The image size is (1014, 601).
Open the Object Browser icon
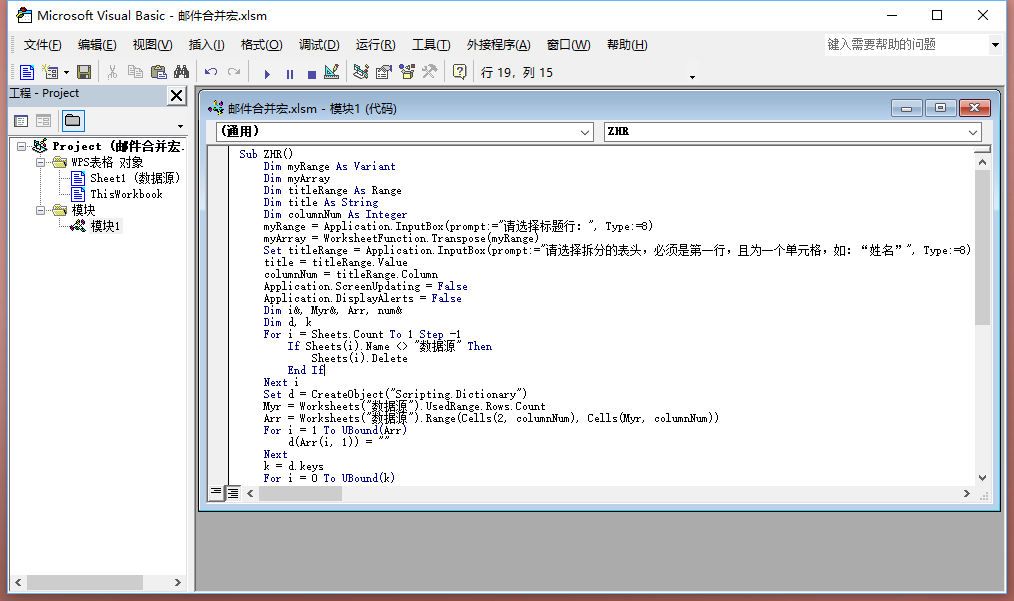tap(407, 72)
